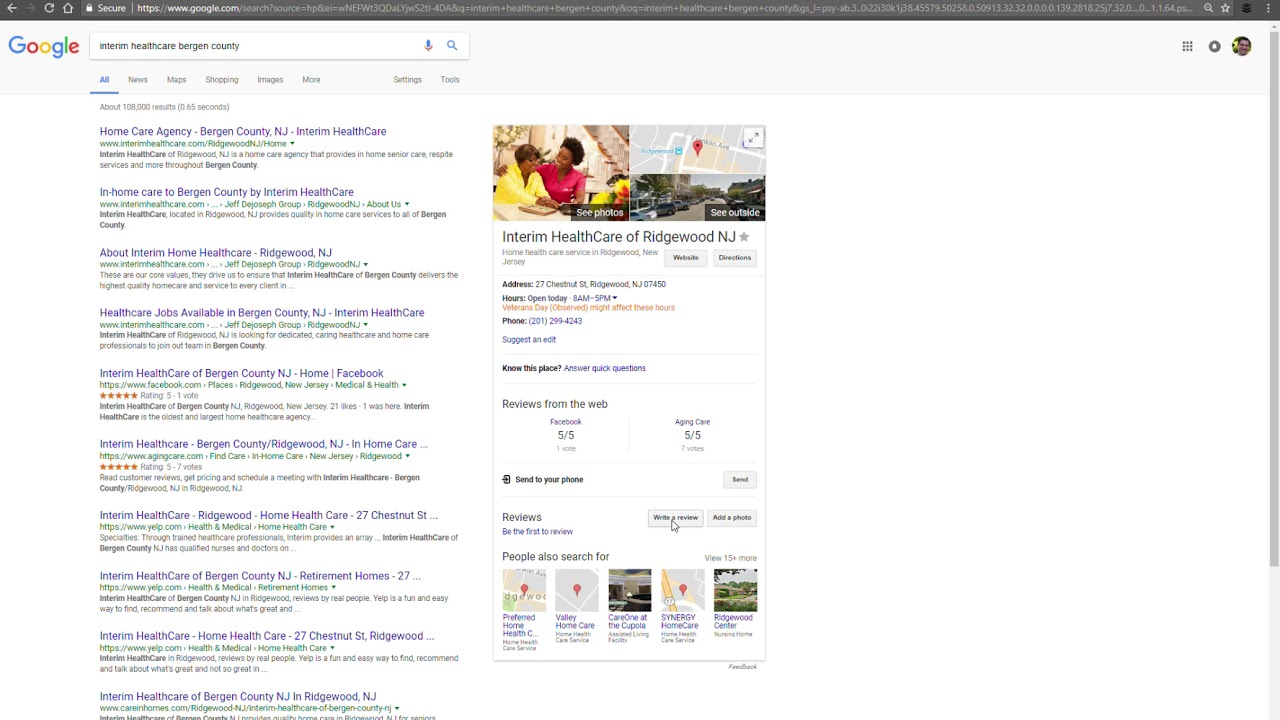Click the See photos thumbnail

tap(561, 173)
